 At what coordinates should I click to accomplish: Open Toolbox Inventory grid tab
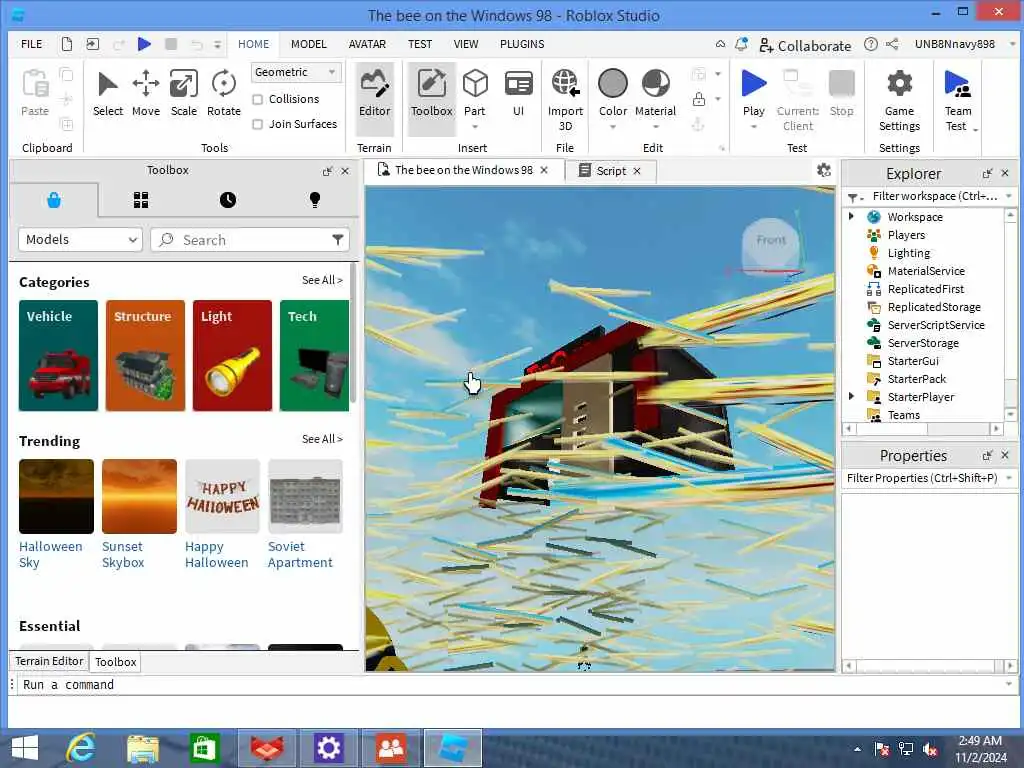click(141, 200)
